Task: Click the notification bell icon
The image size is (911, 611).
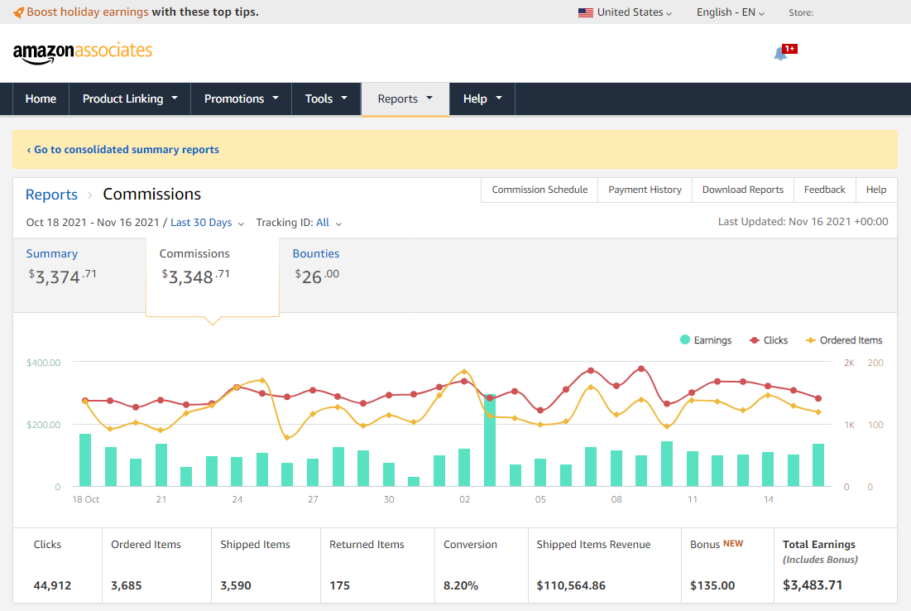Action: (780, 53)
